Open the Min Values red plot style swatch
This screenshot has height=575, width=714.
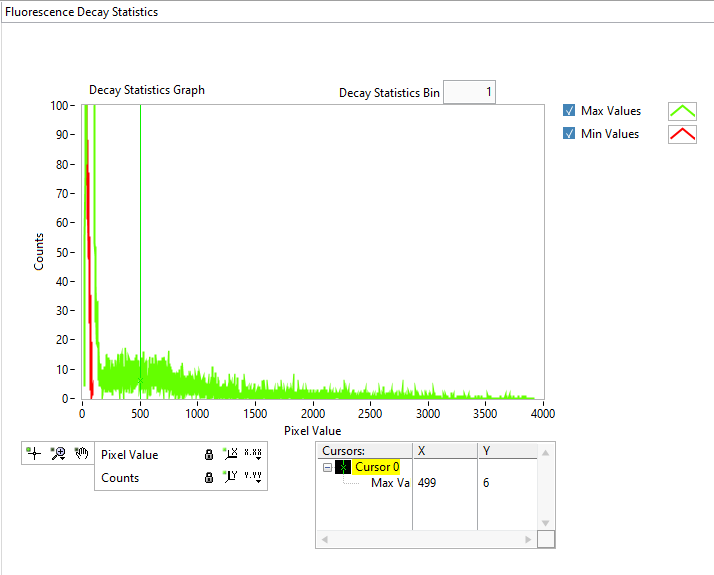click(682, 134)
